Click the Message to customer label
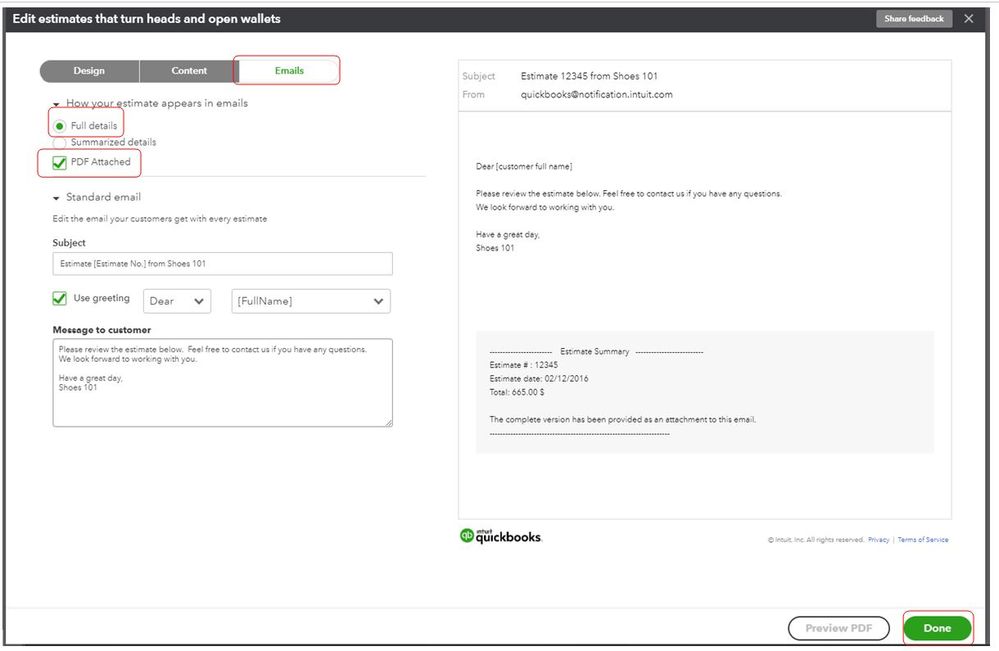999x651 pixels. click(x=102, y=330)
